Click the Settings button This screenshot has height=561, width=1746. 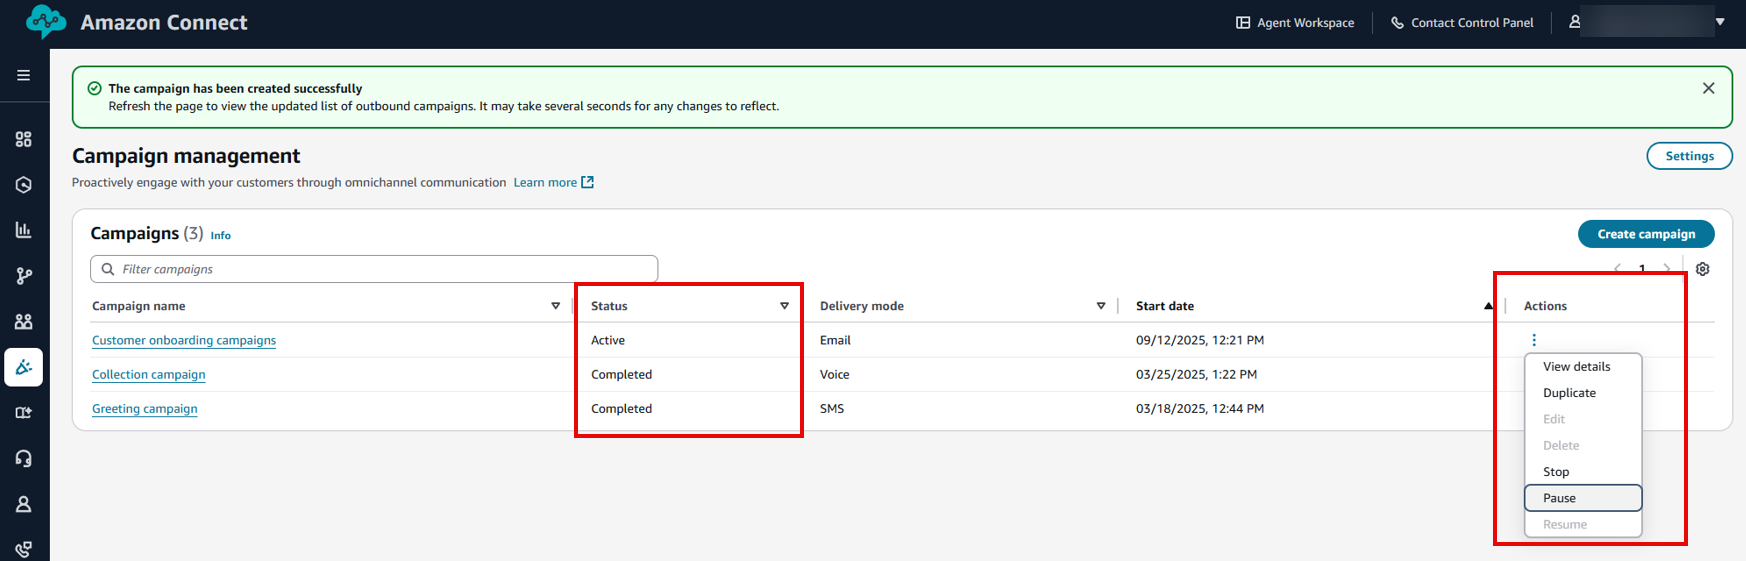click(1689, 156)
